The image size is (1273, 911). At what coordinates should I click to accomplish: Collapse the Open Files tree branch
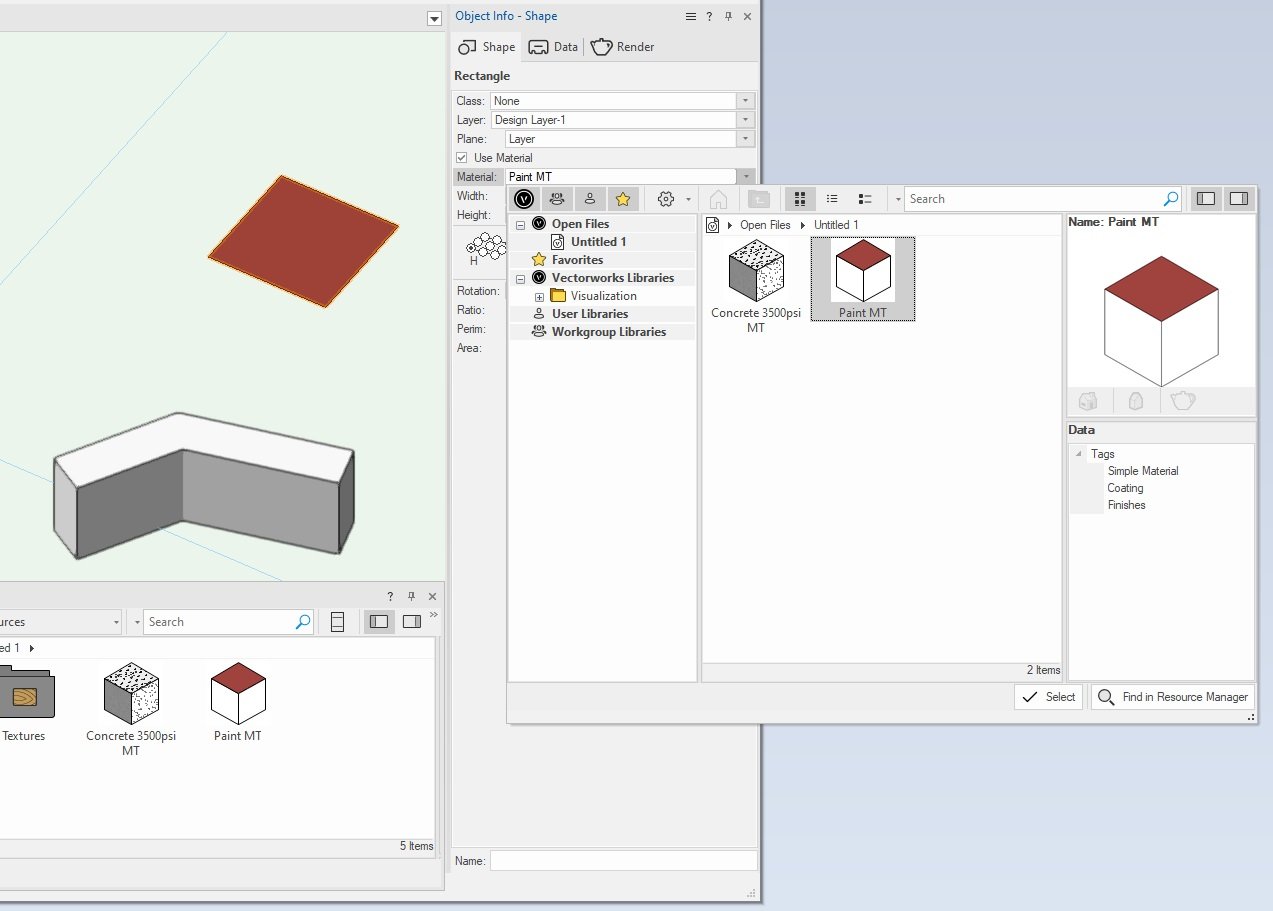point(519,223)
